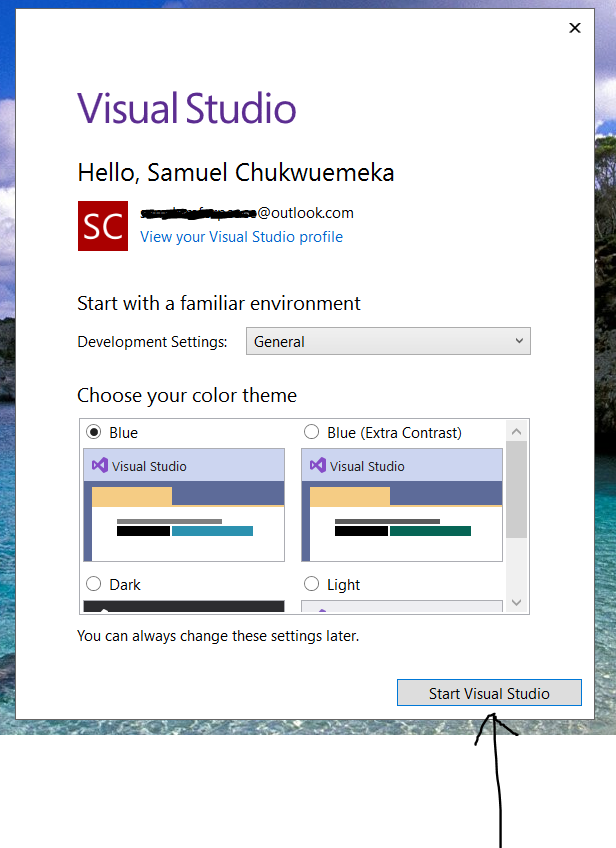Image resolution: width=616 pixels, height=848 pixels.
Task: Click the Start Visual Studio button
Action: [489, 693]
